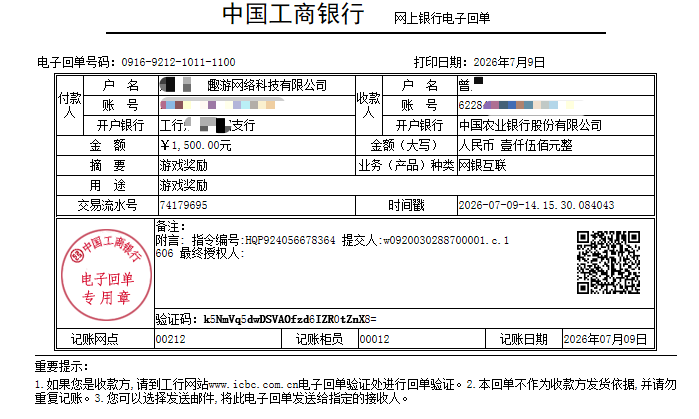699x419 pixels.
Task: Click the 备注 label
Action: tap(171, 226)
